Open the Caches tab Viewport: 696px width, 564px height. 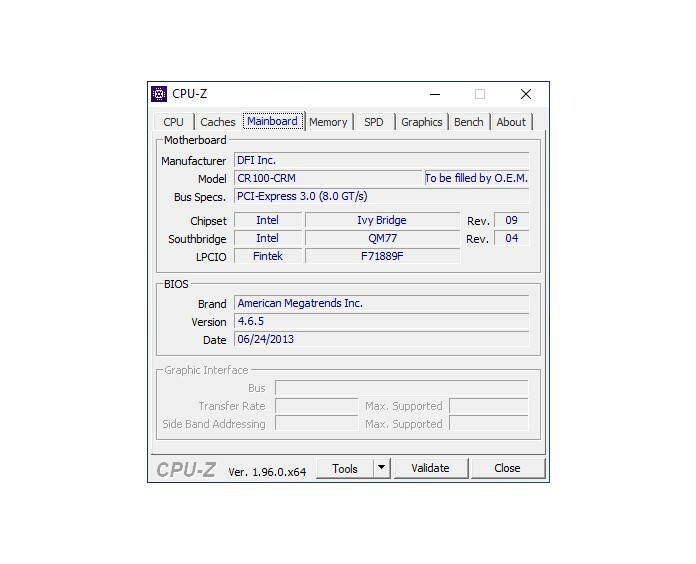point(218,122)
